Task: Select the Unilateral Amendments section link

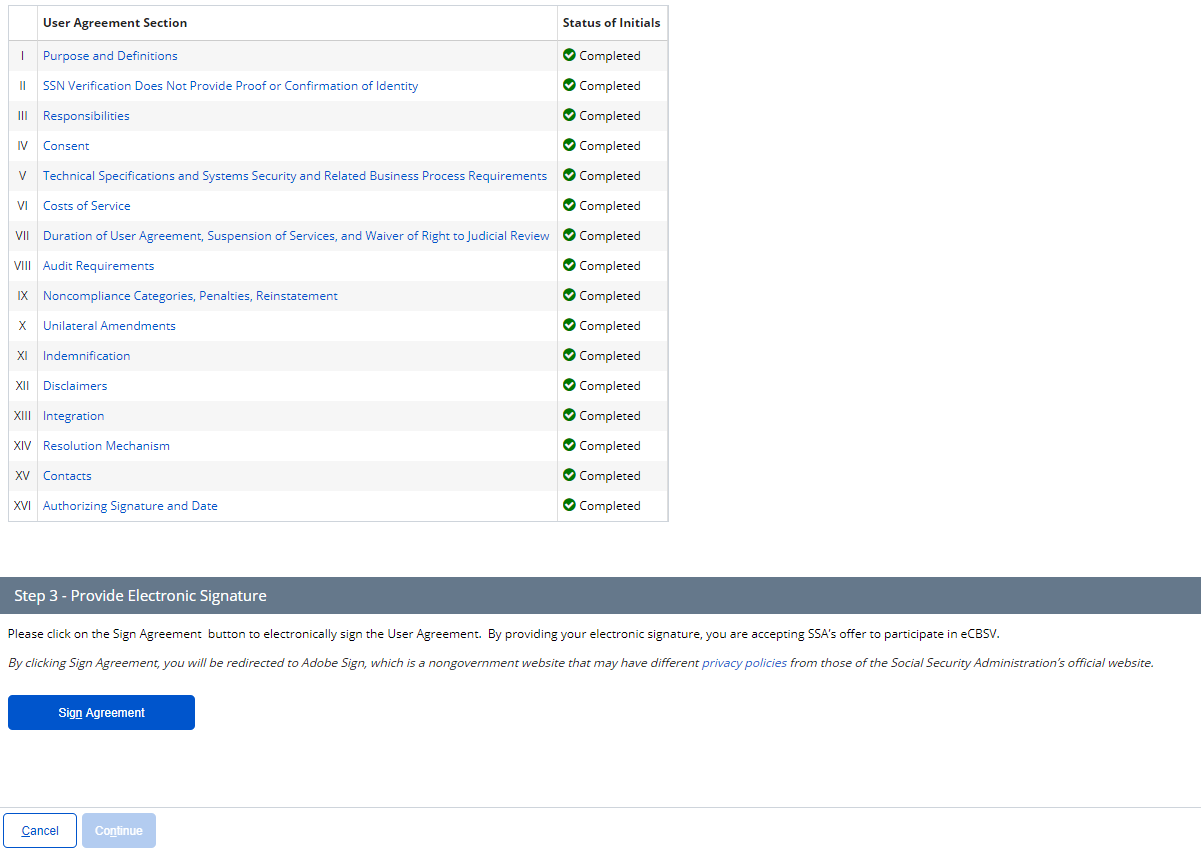Action: tap(109, 326)
